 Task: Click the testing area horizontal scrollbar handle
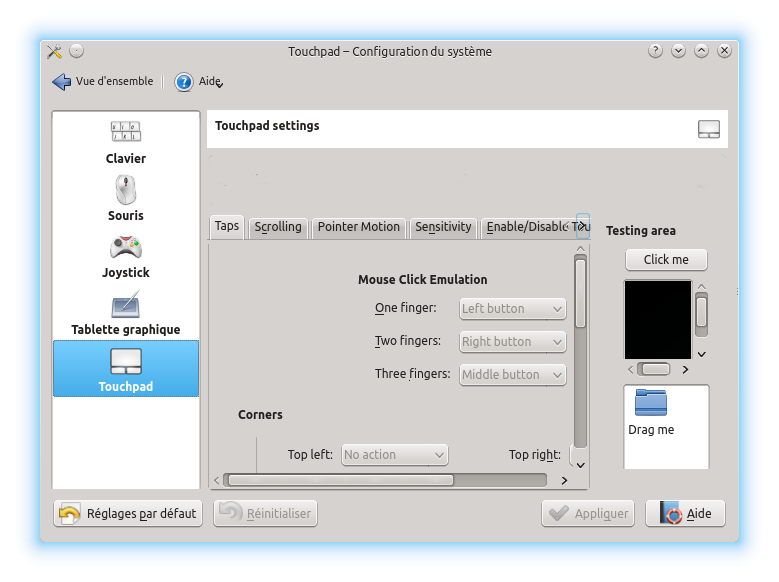point(656,369)
